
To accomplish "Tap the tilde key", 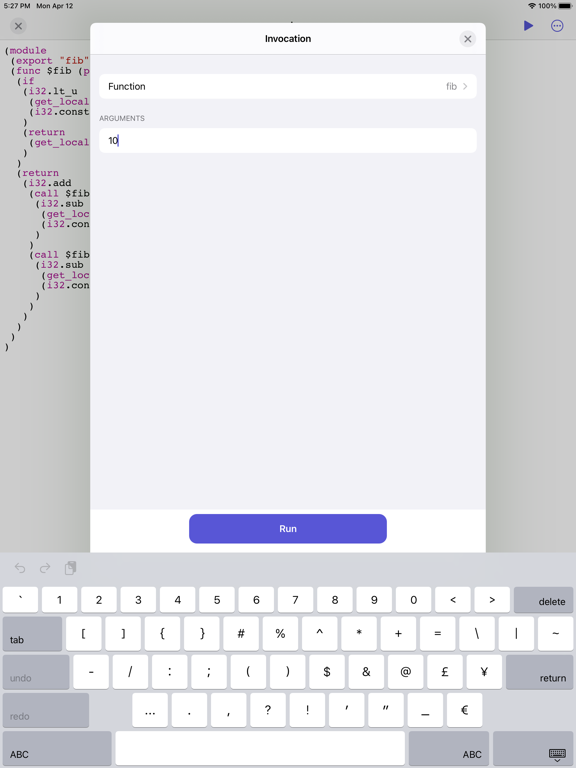I will (555, 633).
